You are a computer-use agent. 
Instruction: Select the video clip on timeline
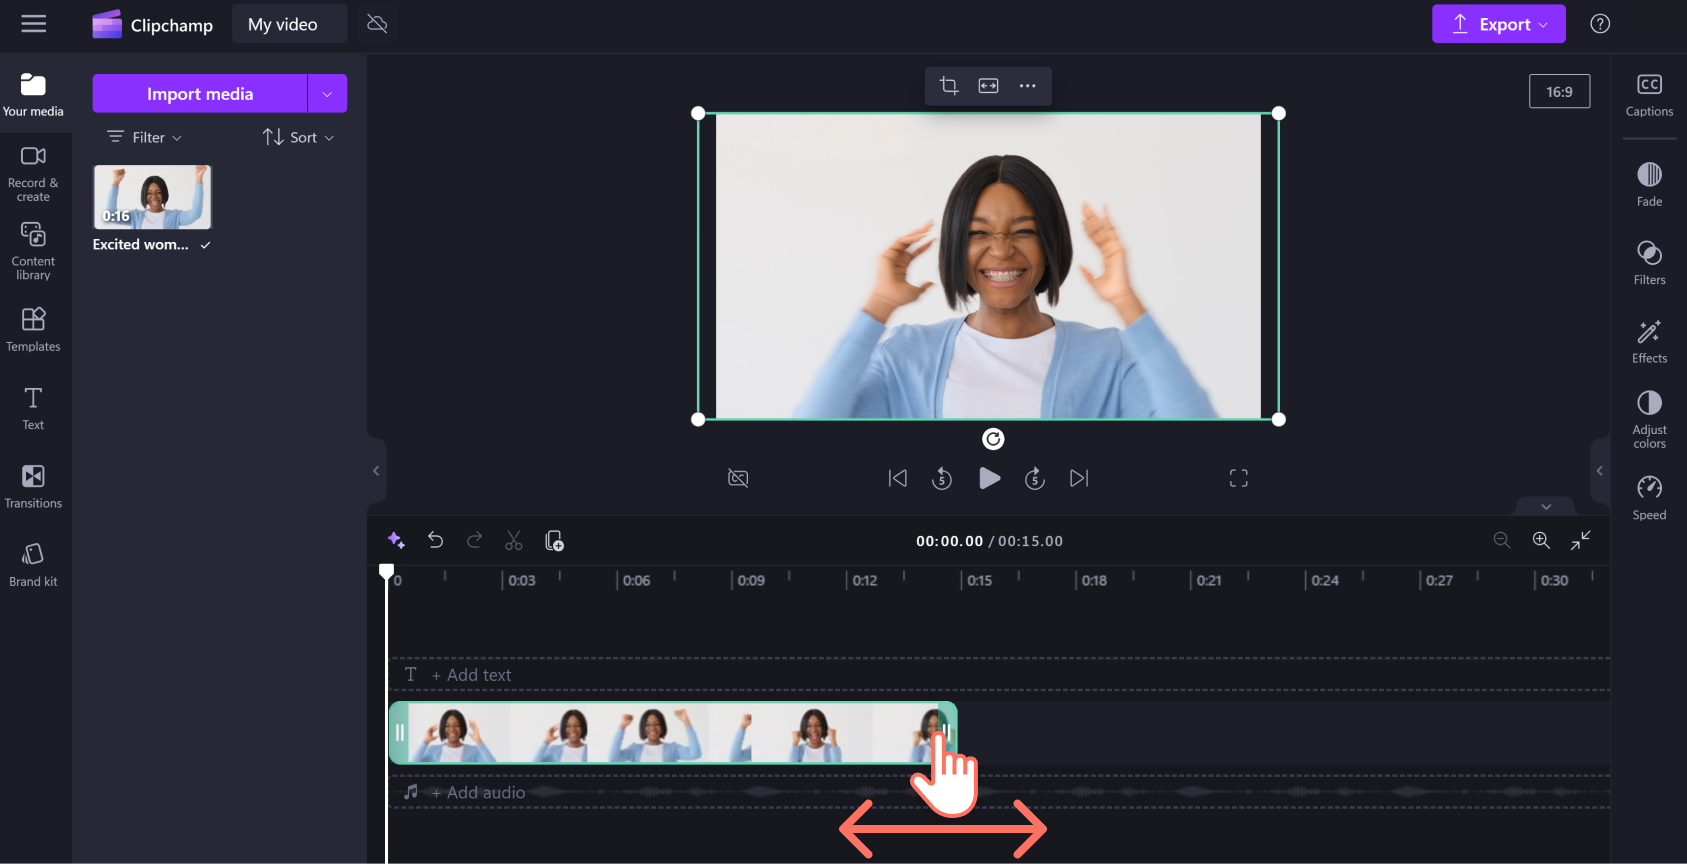pos(673,733)
